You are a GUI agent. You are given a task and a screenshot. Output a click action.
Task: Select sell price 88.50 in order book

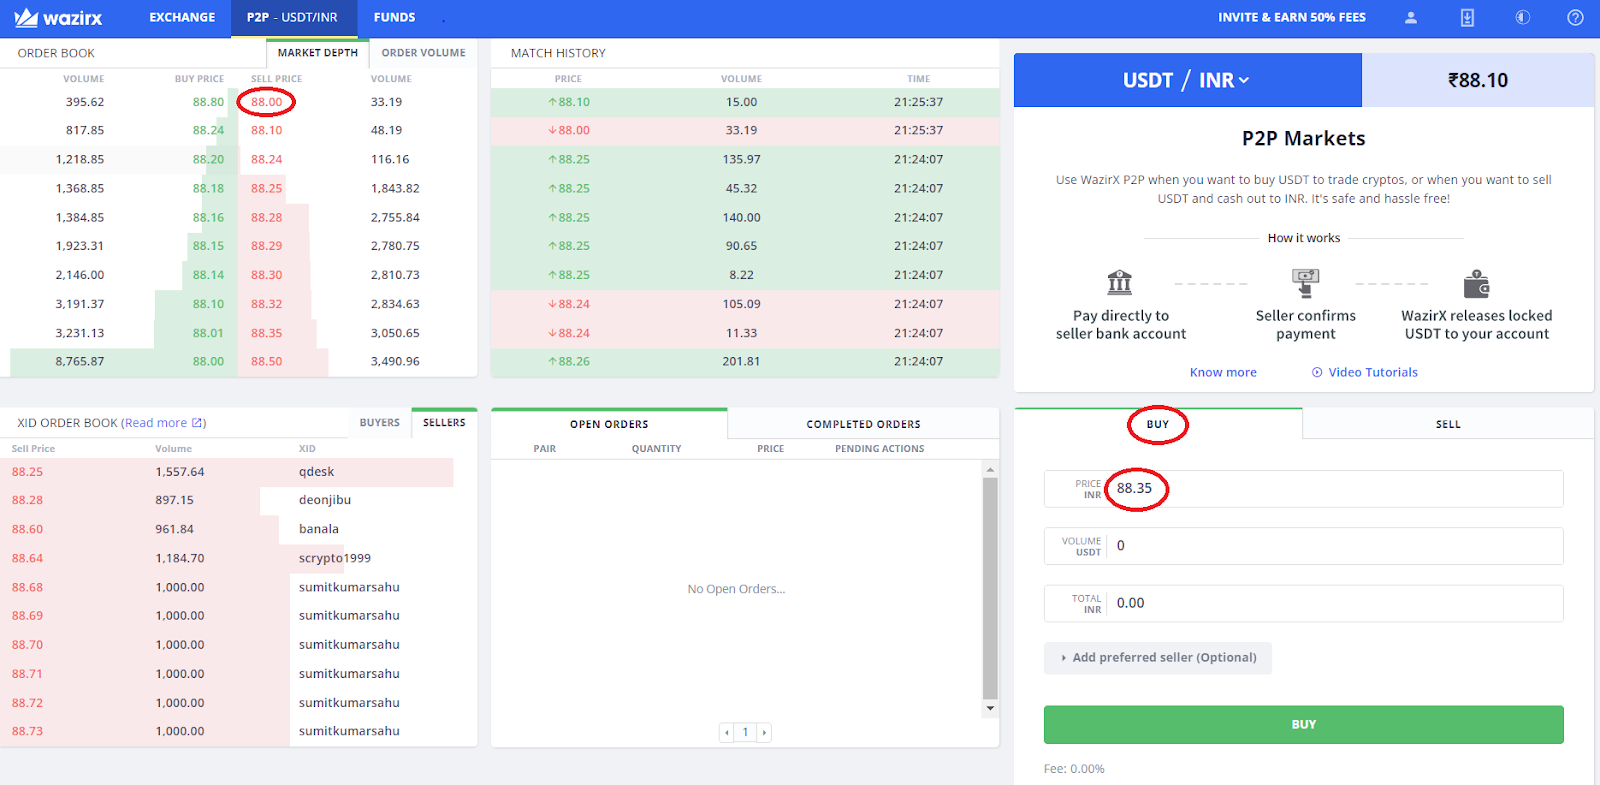[266, 361]
